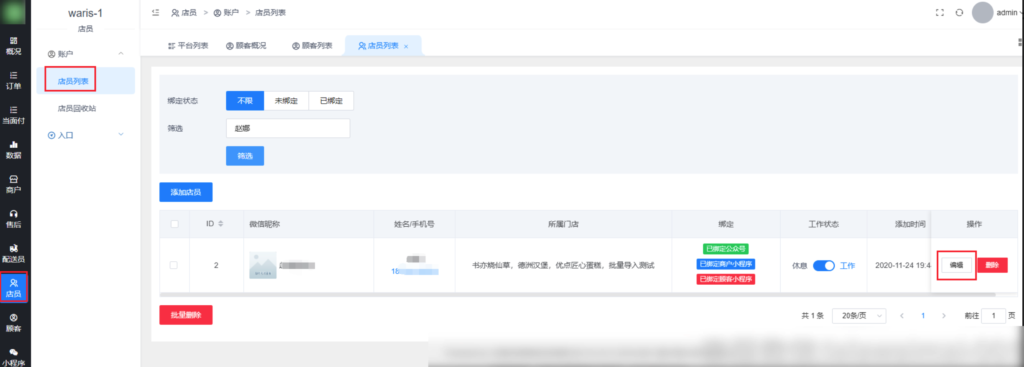Select the 已绑定 binding status option
Screen dimensions: 1024x367
[x=331, y=101]
